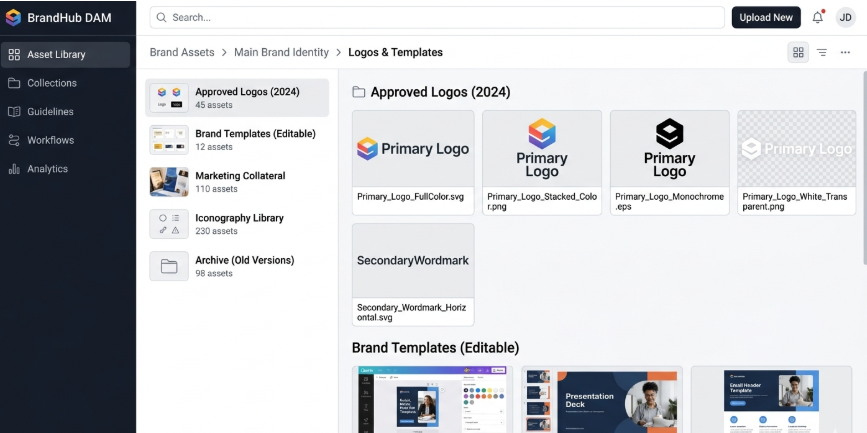
Task: Click '12 assets' count text
Action: coord(214,147)
